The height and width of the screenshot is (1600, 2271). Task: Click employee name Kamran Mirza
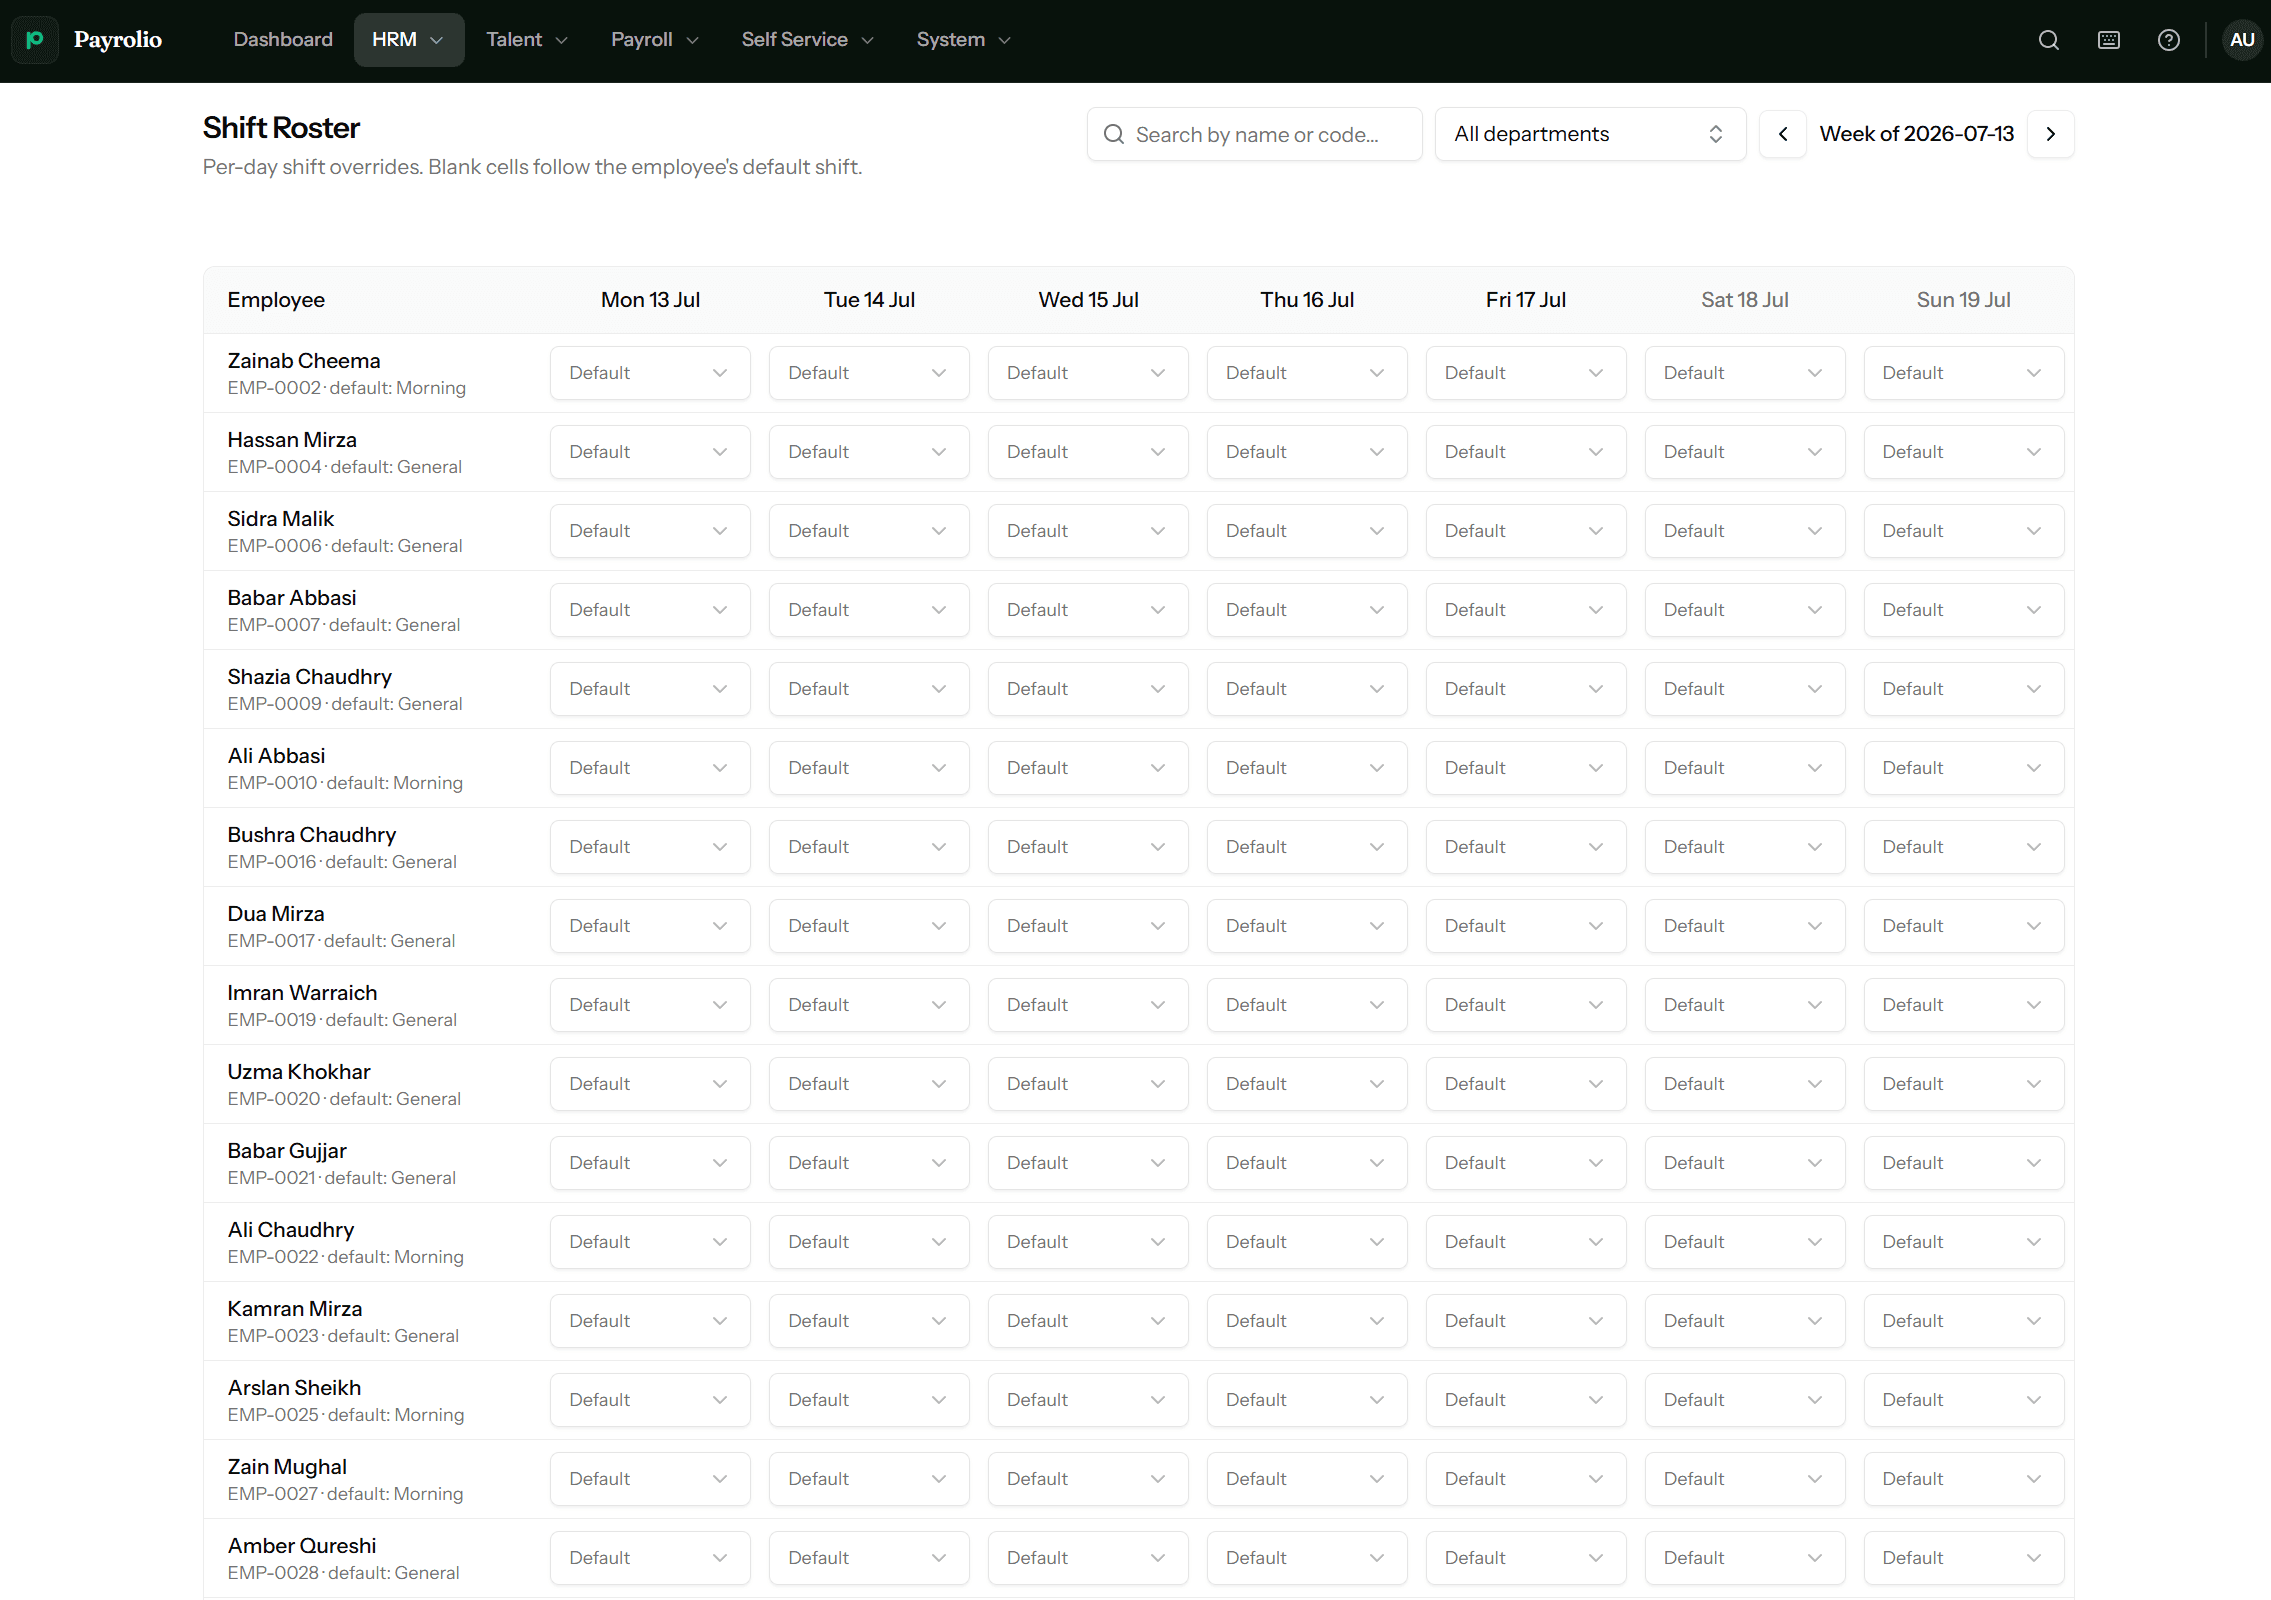295,1309
